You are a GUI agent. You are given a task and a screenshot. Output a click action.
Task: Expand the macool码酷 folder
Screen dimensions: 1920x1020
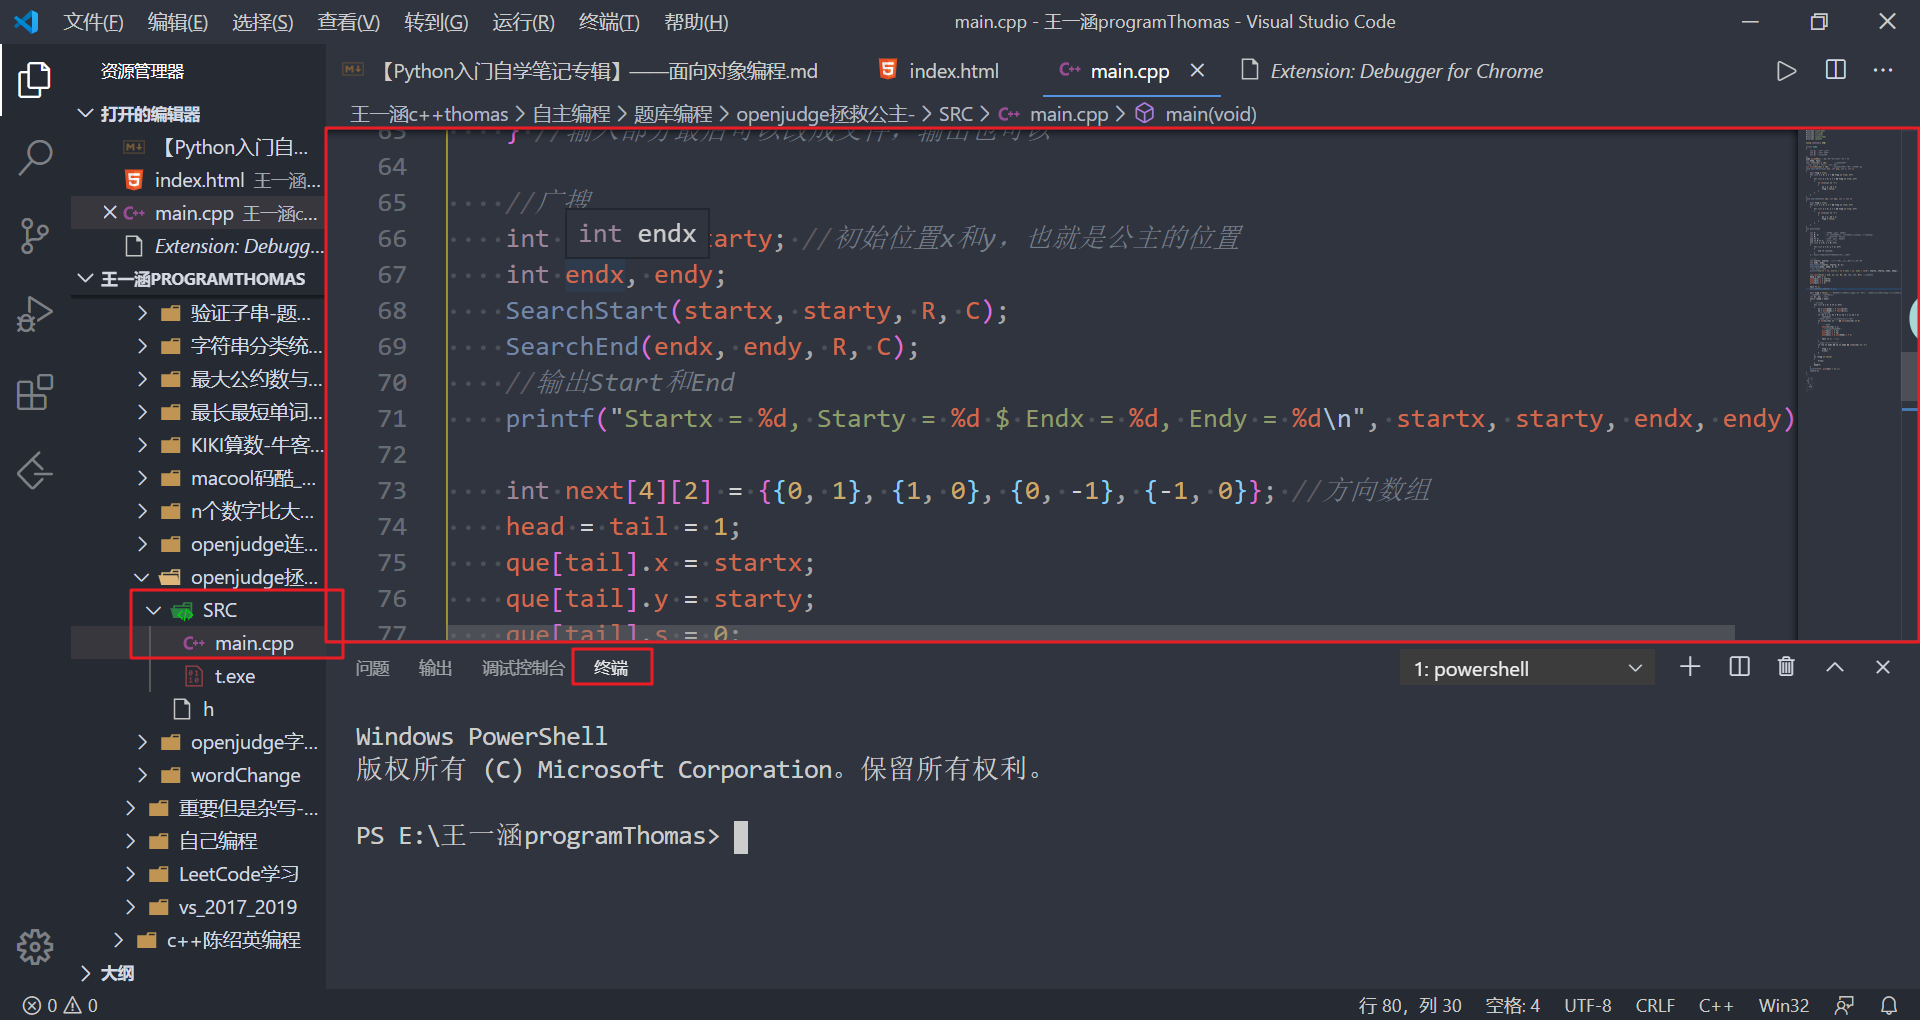(x=198, y=478)
